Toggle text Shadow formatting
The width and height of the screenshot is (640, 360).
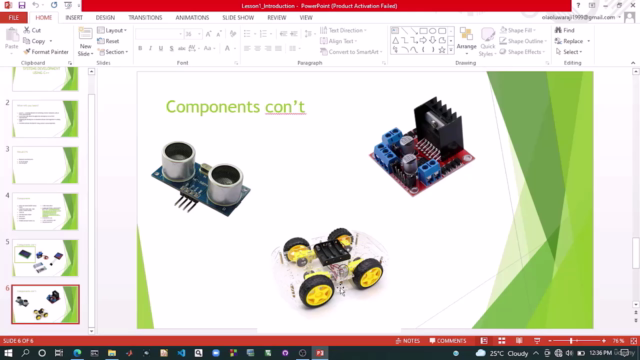tap(171, 48)
